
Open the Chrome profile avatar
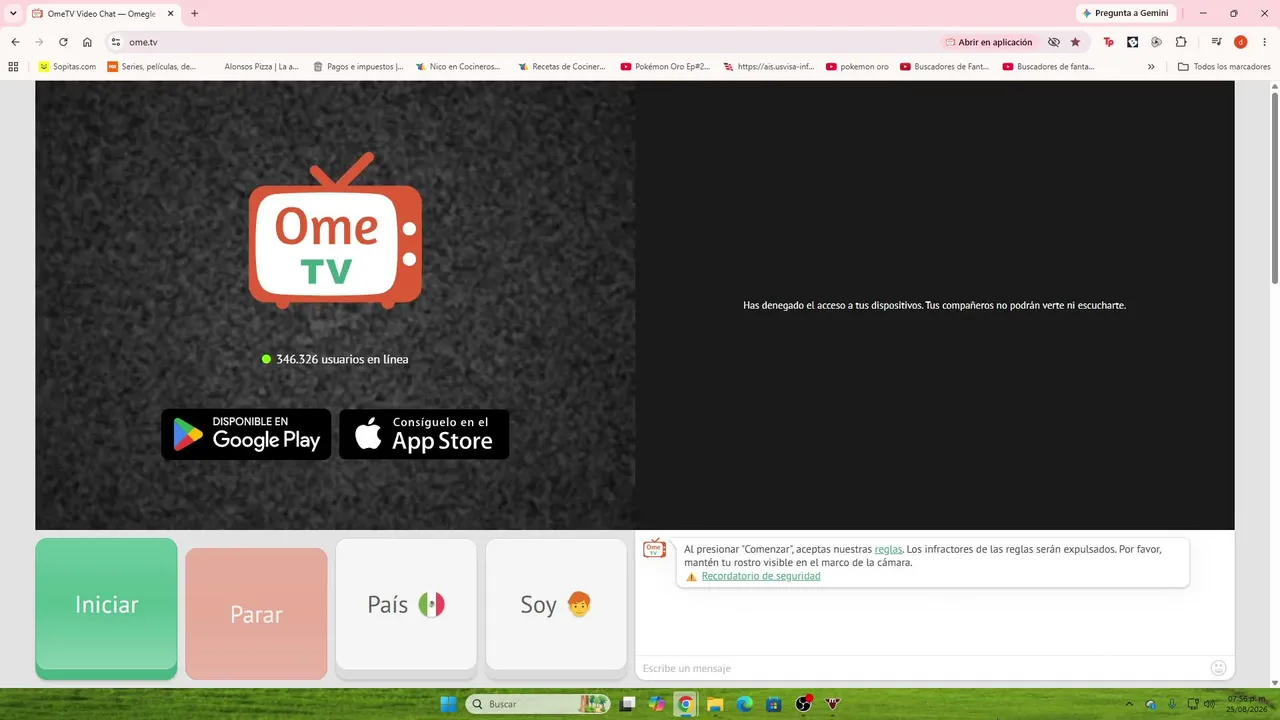[x=1240, y=42]
